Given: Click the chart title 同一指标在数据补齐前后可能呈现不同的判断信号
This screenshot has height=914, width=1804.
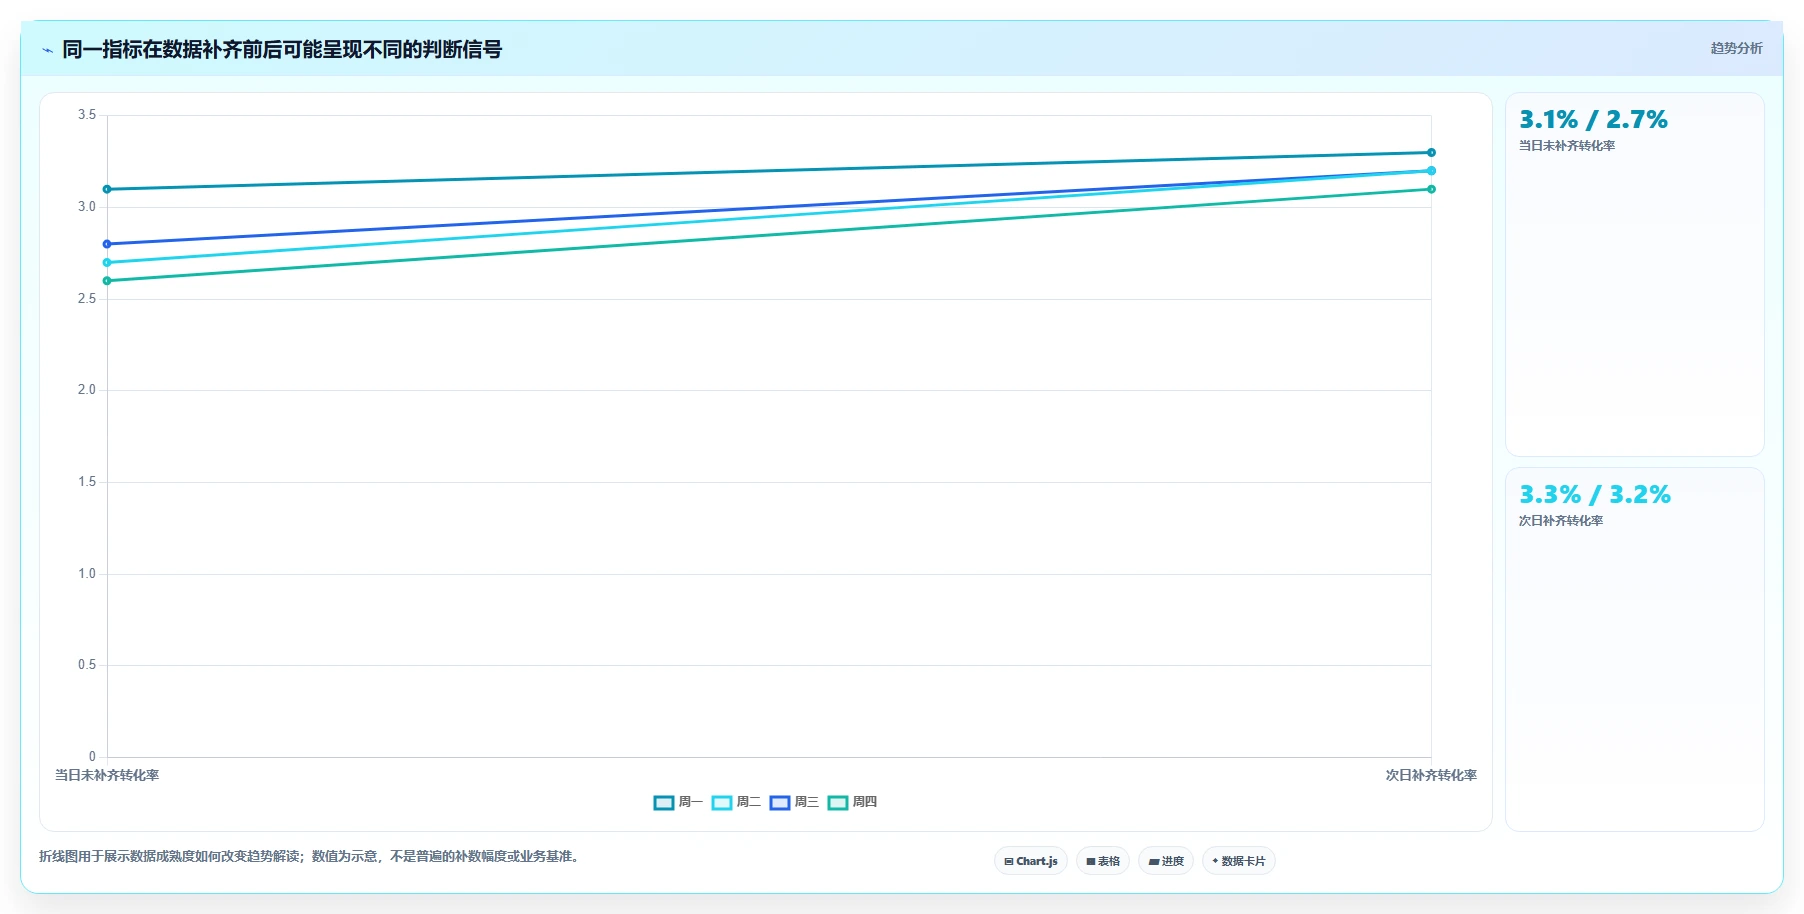Looking at the screenshot, I should (282, 49).
